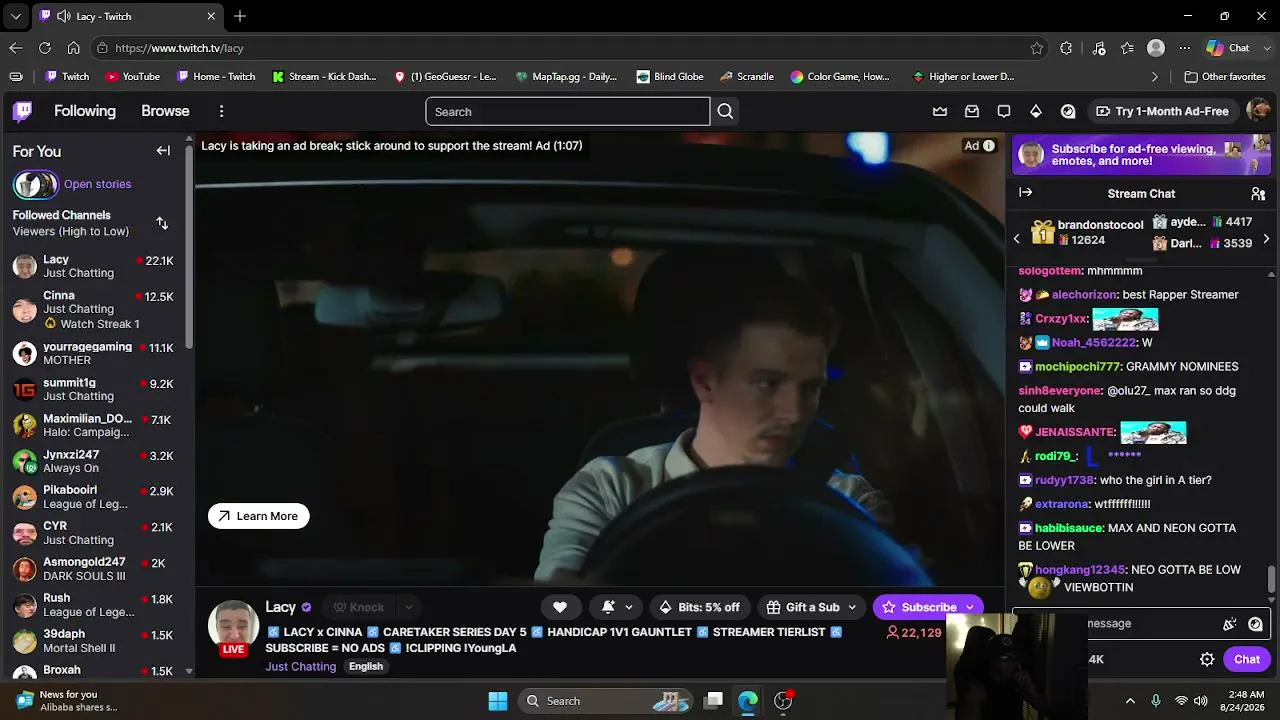
Task: Open Edge extensions puzzle icon
Action: [1066, 48]
